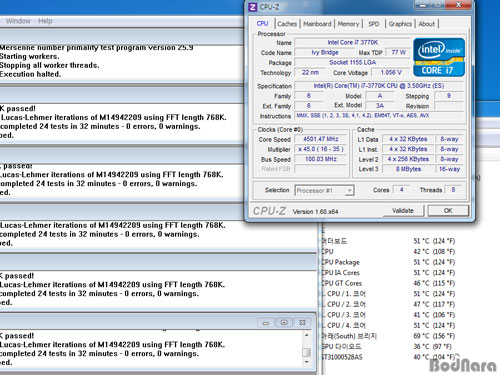Click the Bus Speed value '100.03 MHz'

pos(321,159)
